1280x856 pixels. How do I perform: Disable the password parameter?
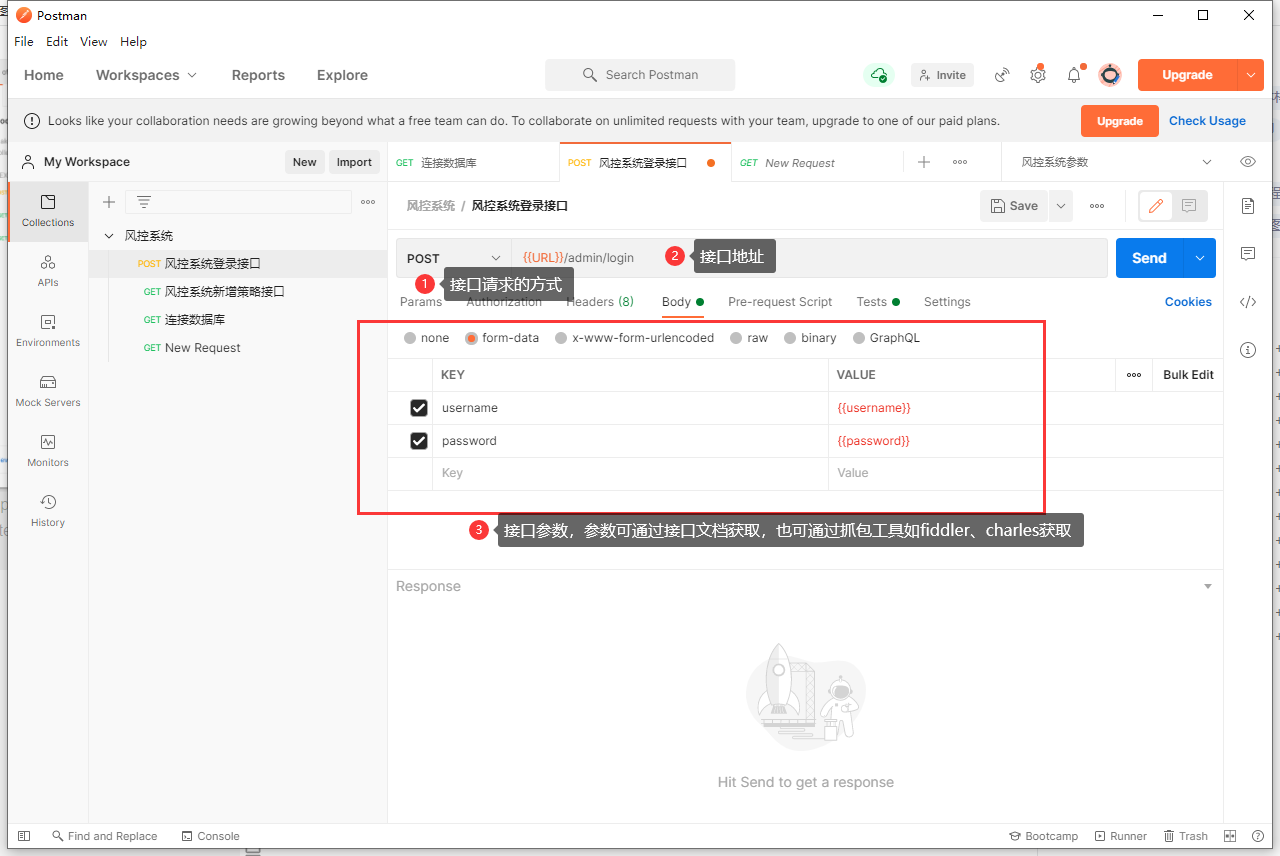pyautogui.click(x=418, y=440)
